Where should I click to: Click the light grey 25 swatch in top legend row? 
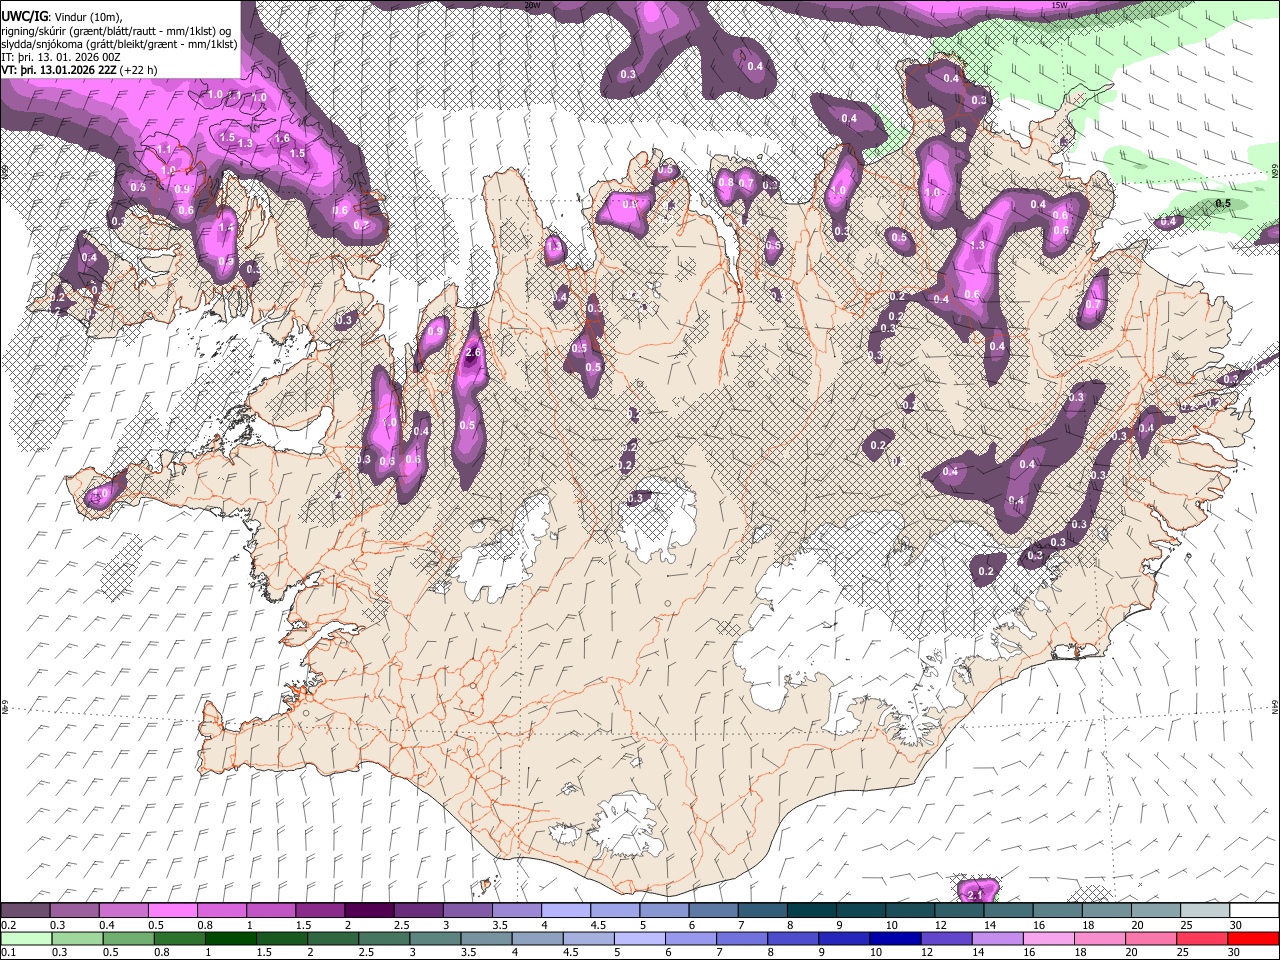point(1203,911)
